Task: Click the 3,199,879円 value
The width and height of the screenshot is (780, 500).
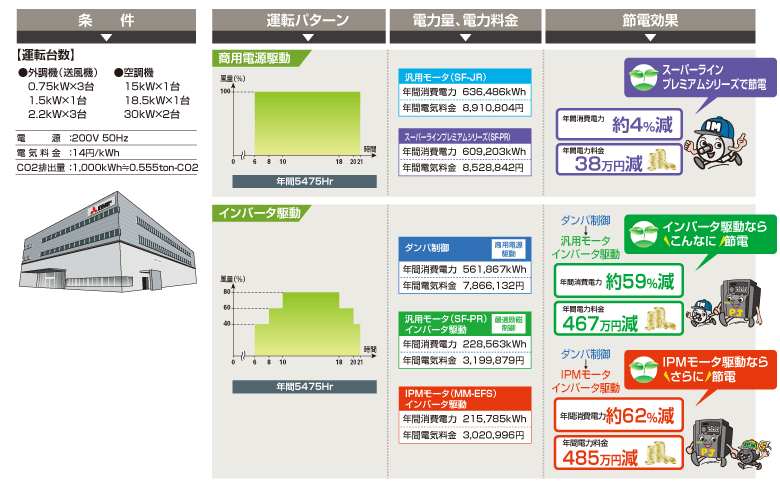Action: 493,360
